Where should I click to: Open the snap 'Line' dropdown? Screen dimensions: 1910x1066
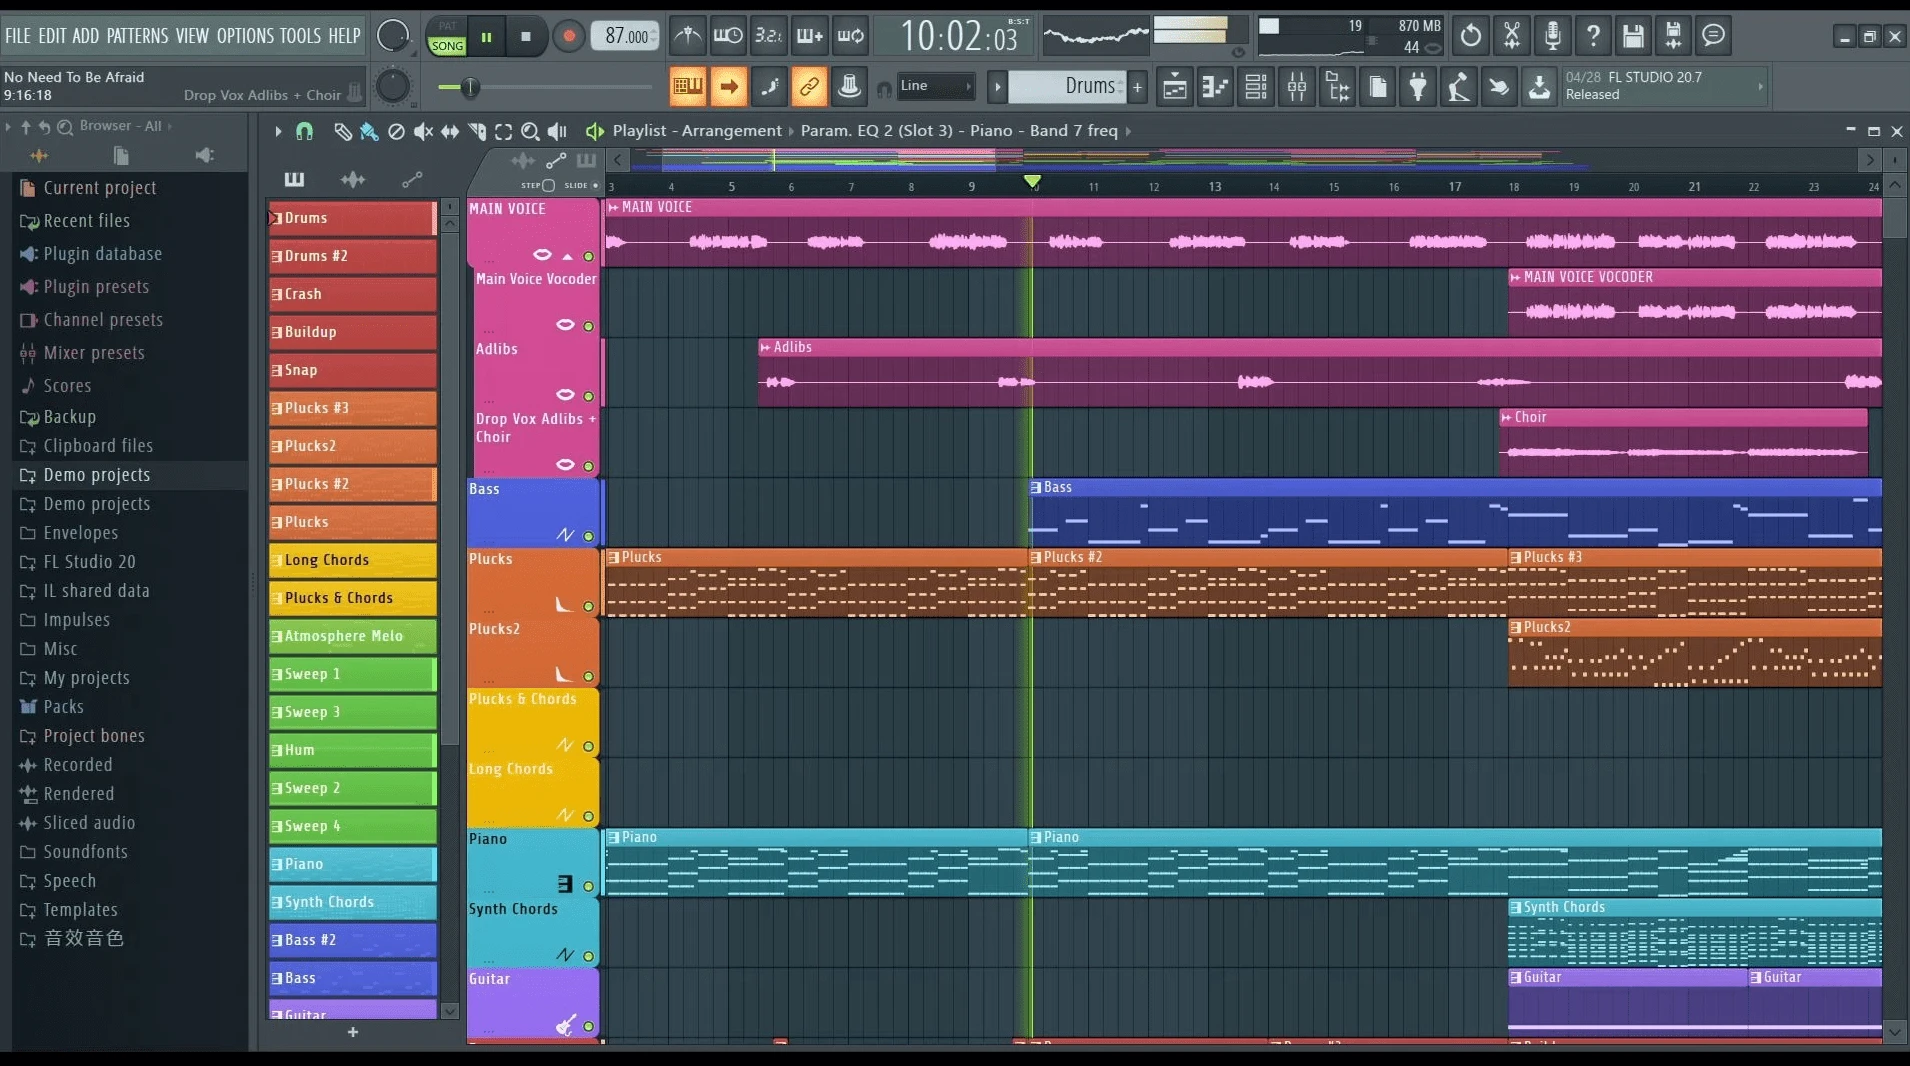pos(935,87)
